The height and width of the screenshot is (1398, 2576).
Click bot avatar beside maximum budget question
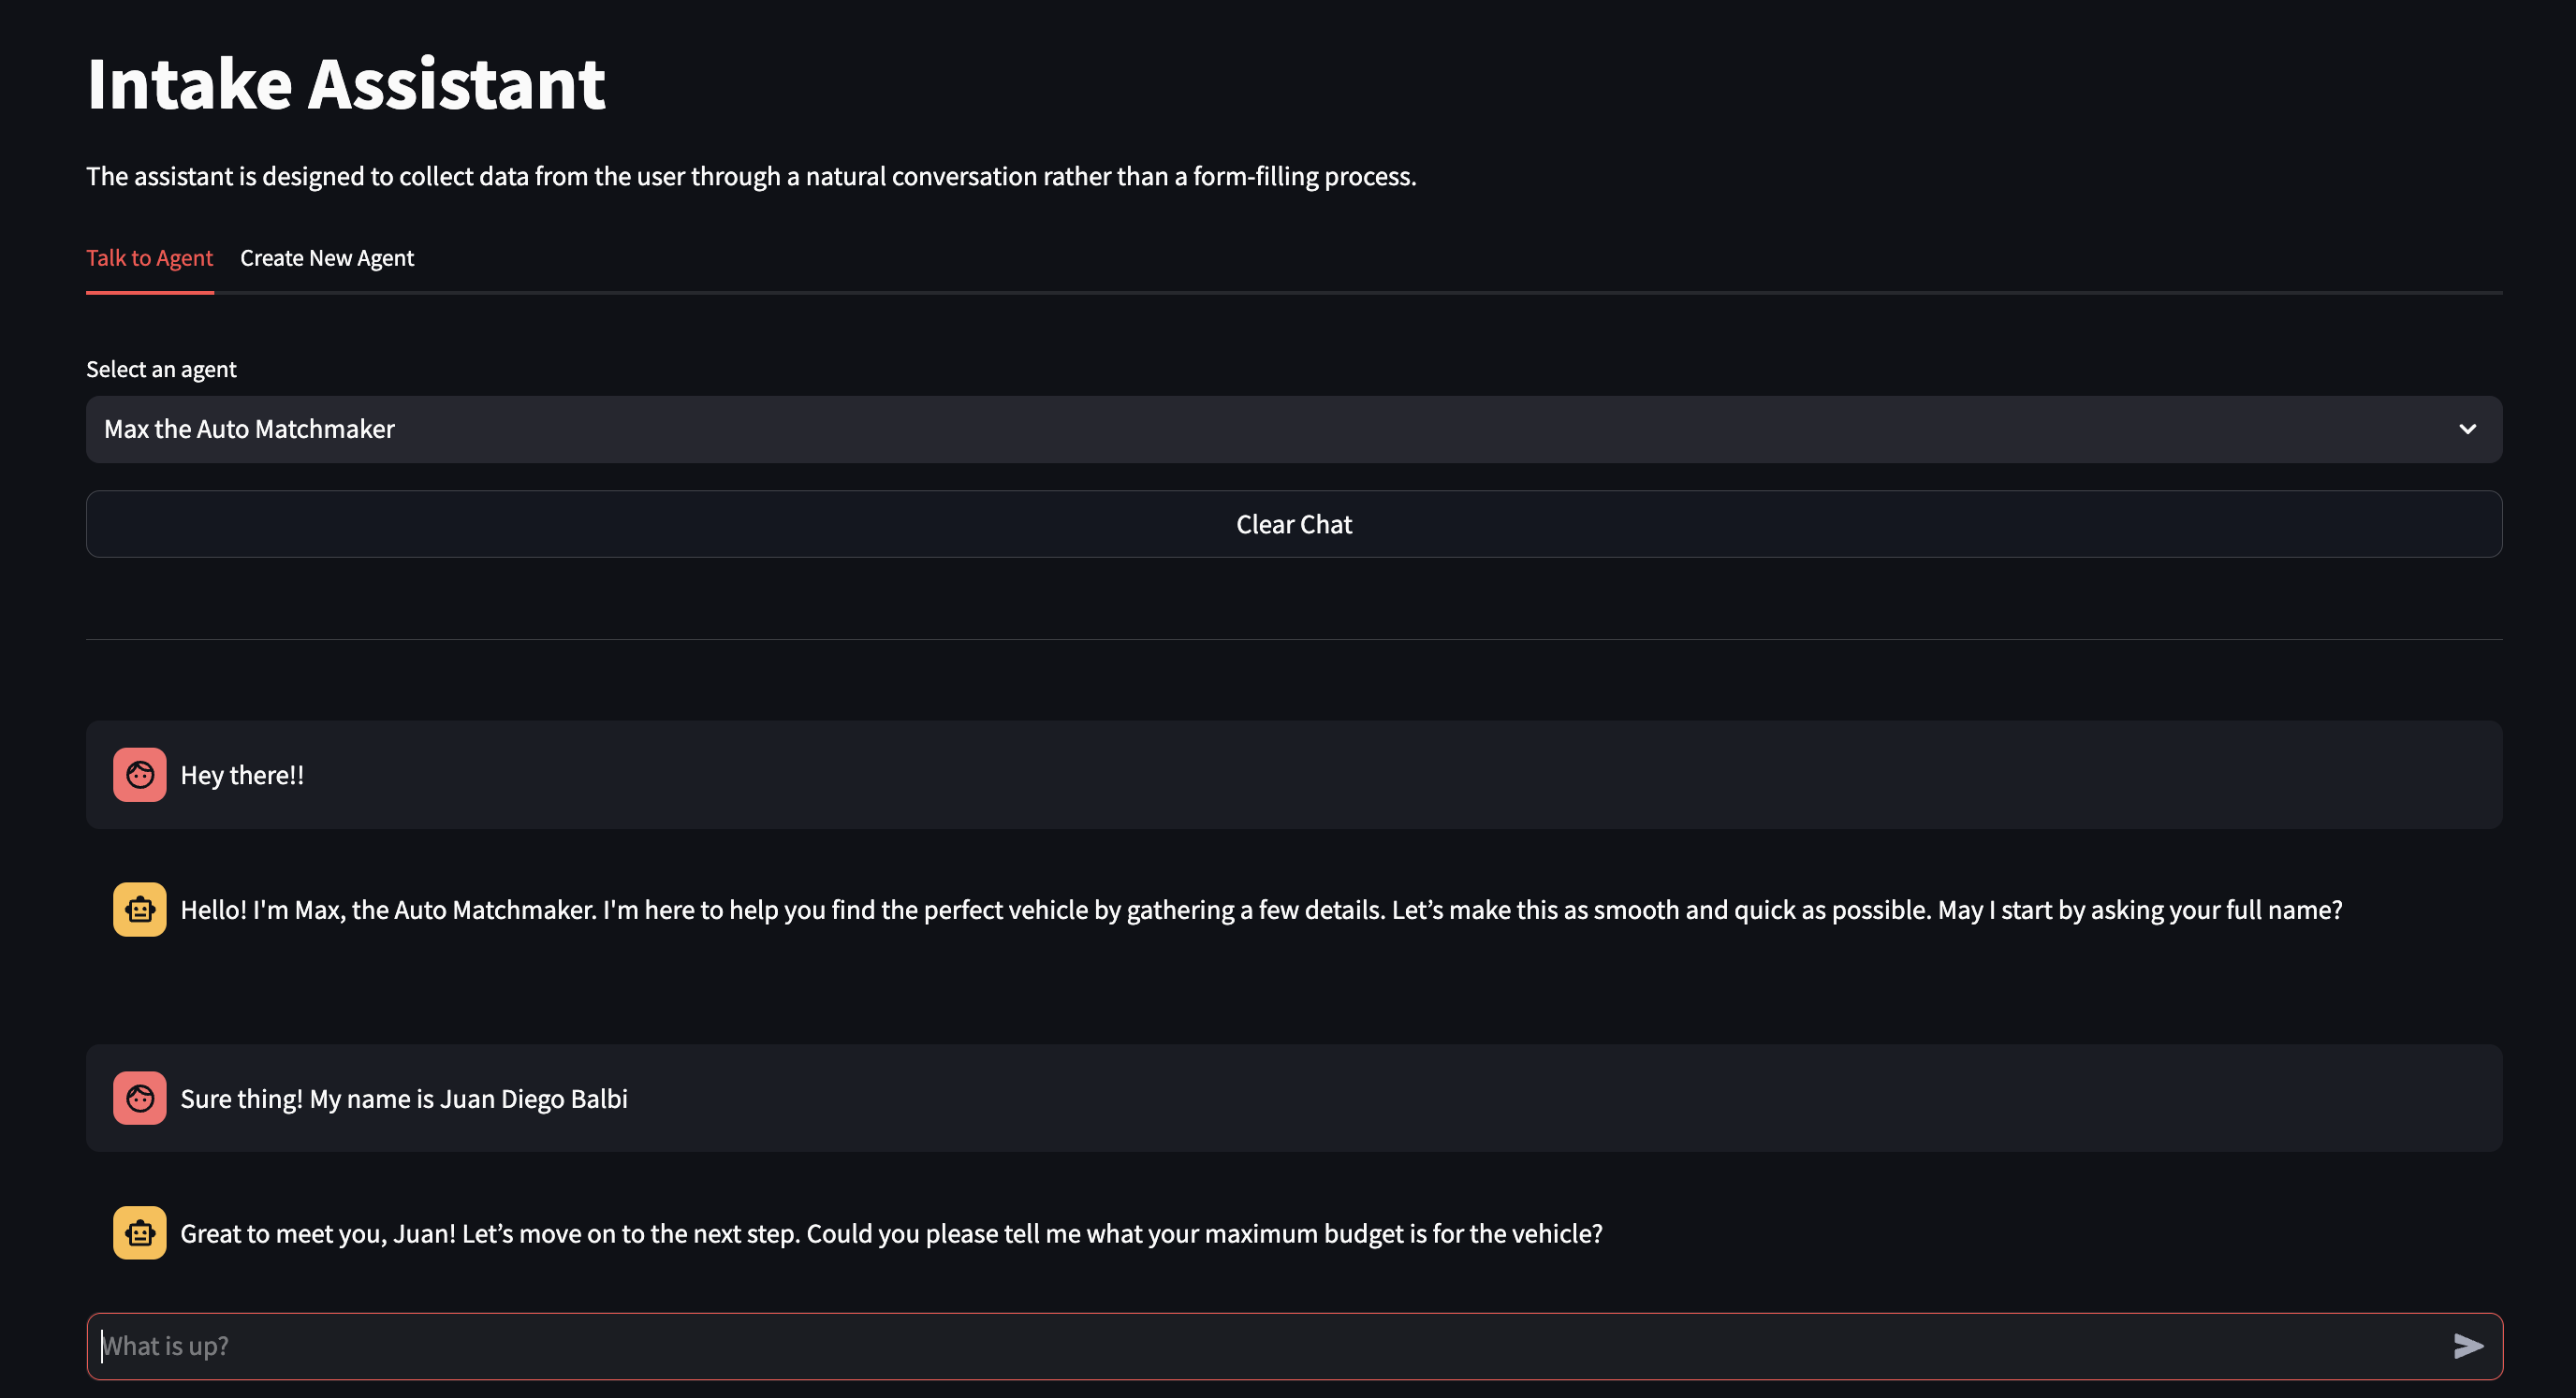coord(140,1233)
